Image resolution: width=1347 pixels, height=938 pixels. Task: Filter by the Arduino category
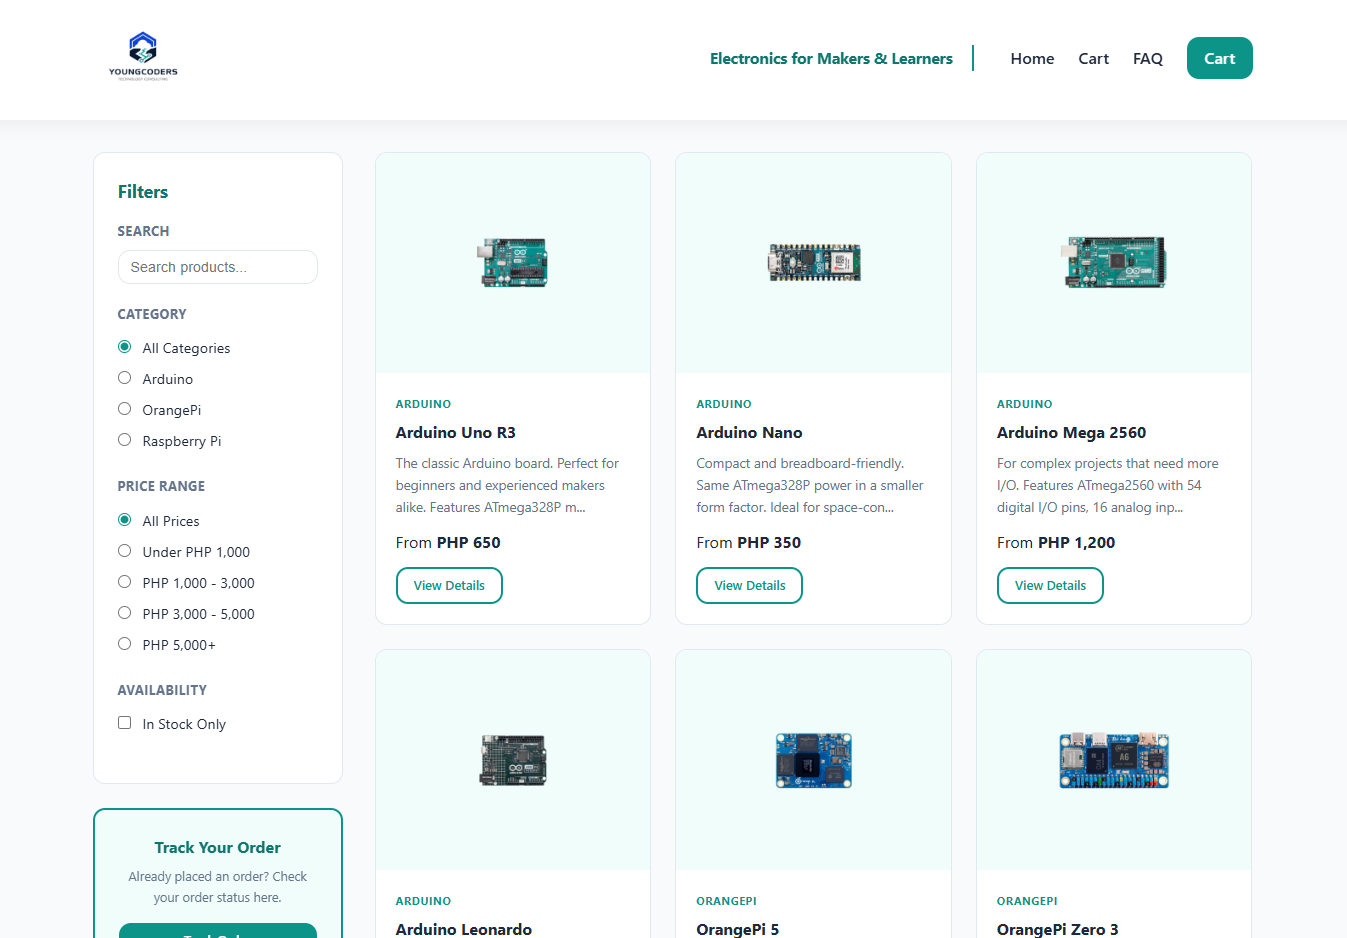(125, 378)
